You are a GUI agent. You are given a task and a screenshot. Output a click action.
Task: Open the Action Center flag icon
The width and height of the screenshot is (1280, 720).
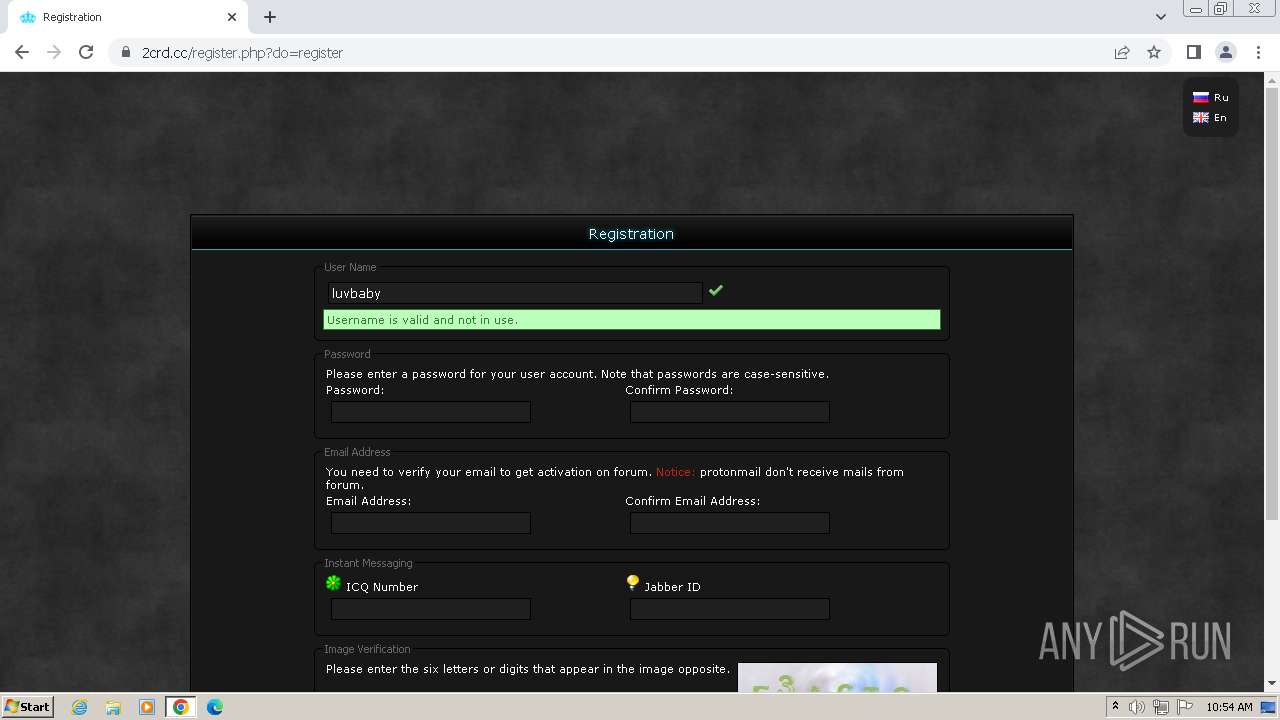coord(1183,707)
